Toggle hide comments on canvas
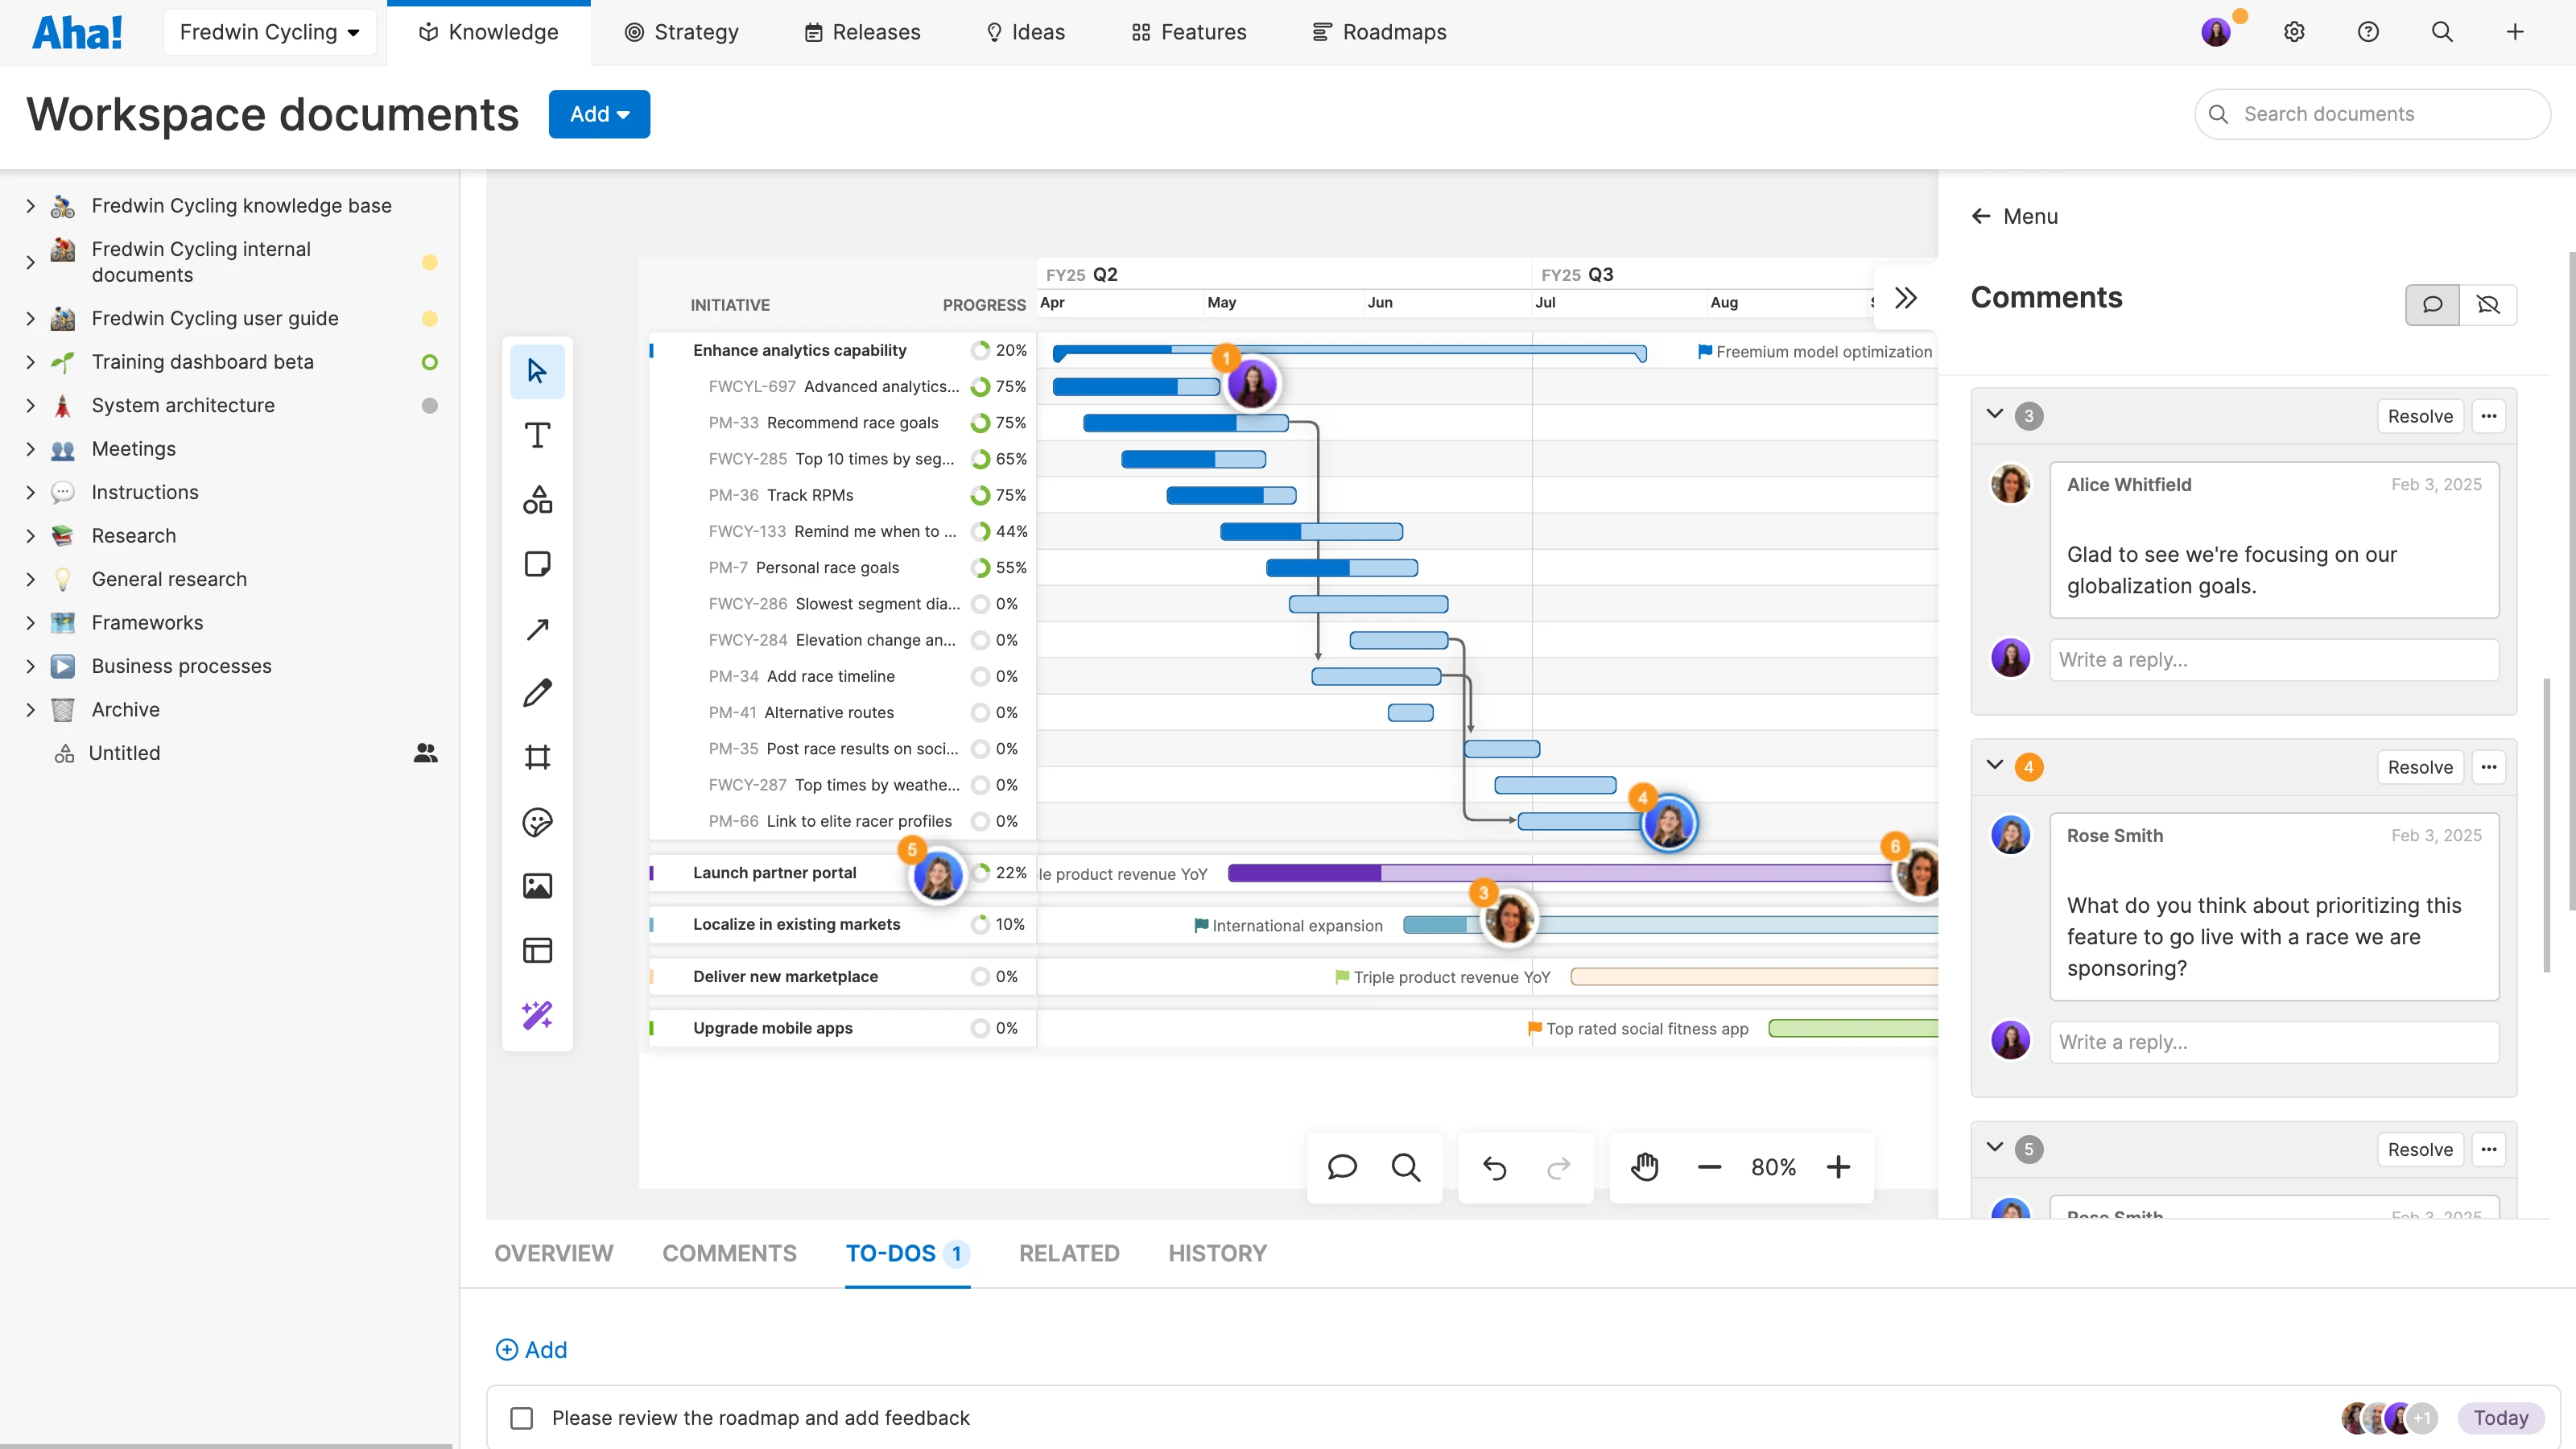 [x=2488, y=304]
